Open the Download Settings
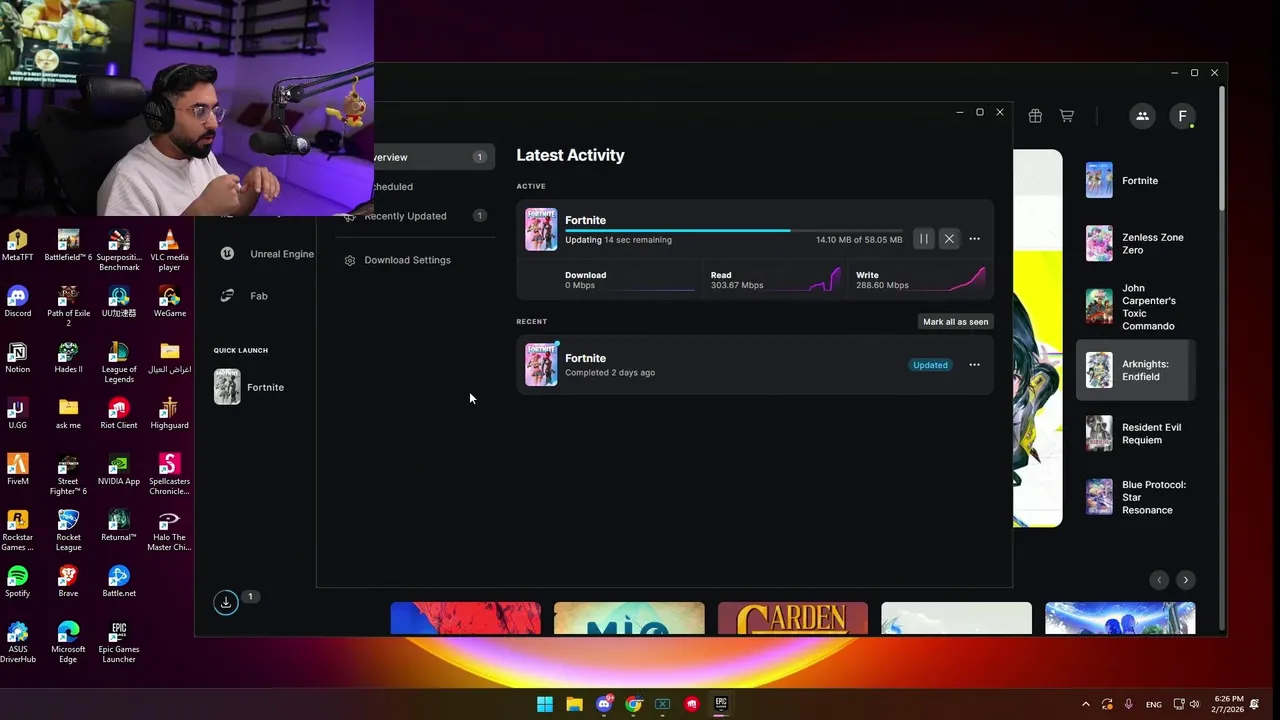The width and height of the screenshot is (1280, 720). [407, 260]
